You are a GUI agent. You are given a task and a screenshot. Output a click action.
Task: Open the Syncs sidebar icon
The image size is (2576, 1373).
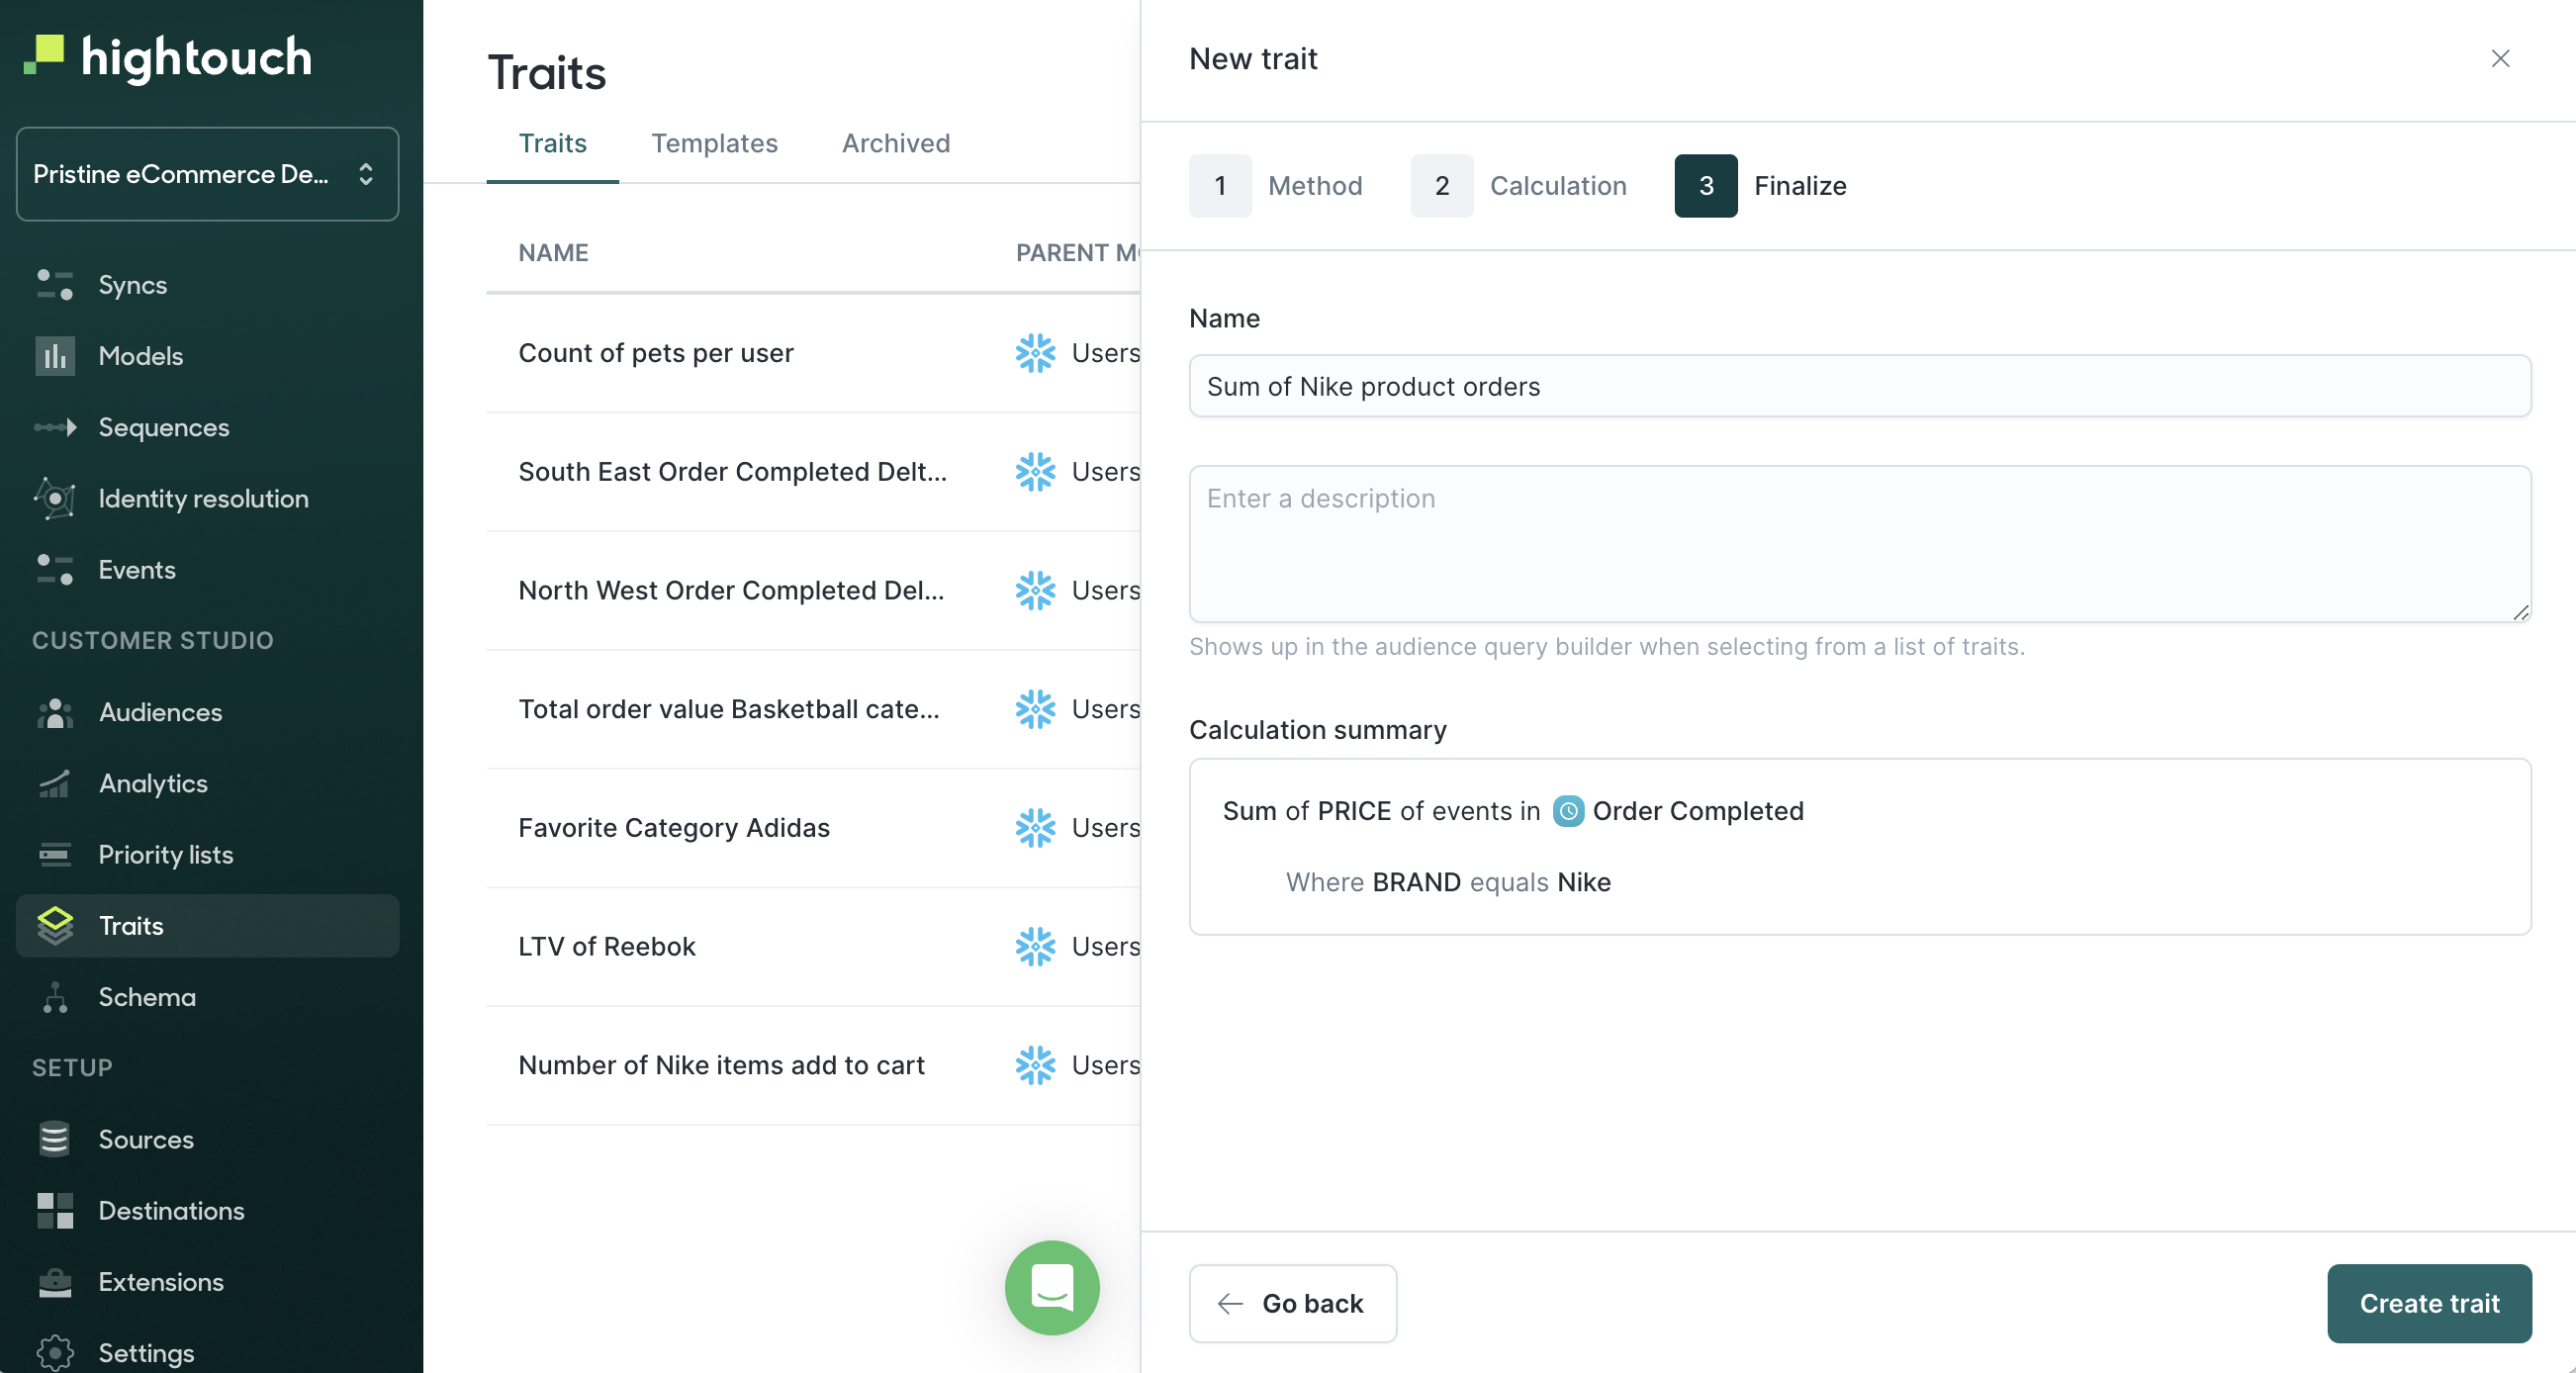(55, 285)
